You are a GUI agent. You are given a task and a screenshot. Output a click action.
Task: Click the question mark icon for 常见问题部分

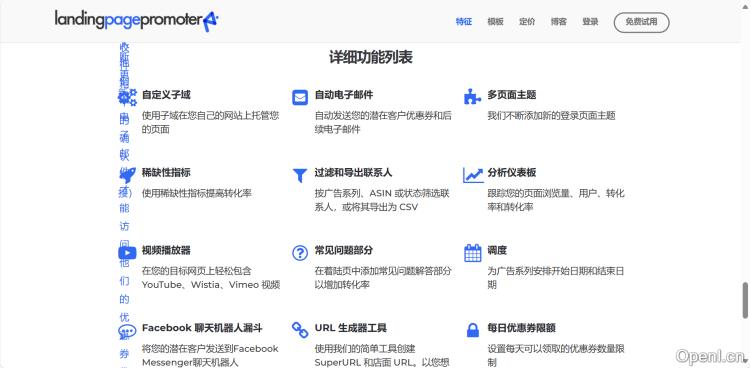[x=300, y=253]
